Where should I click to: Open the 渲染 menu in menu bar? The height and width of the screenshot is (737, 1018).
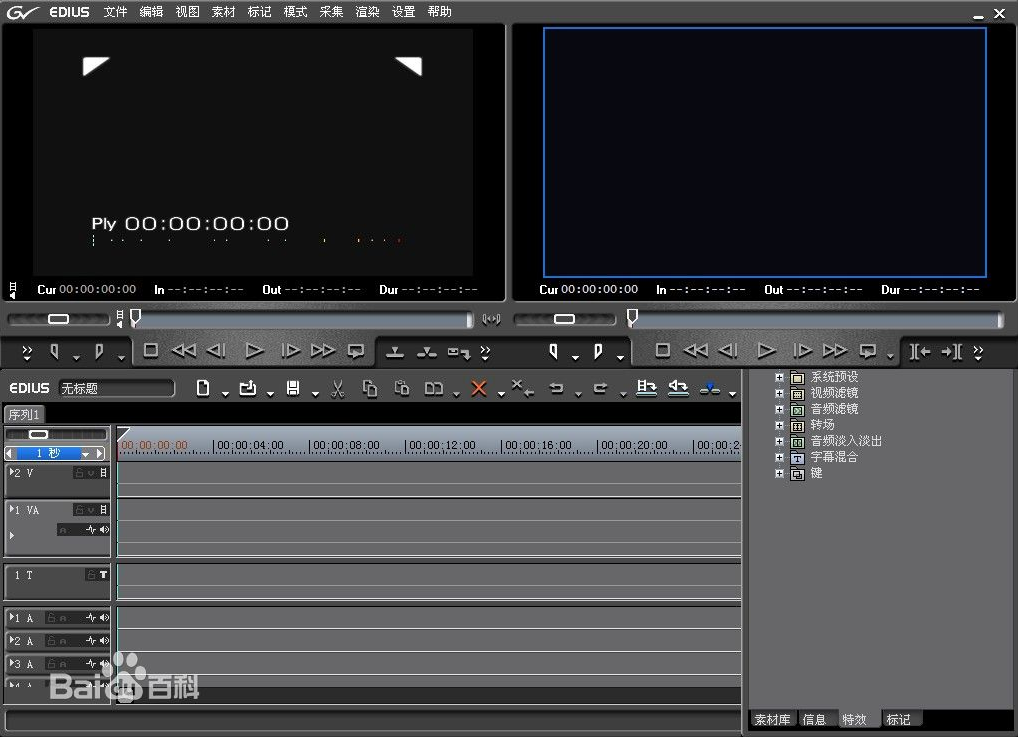pyautogui.click(x=367, y=12)
